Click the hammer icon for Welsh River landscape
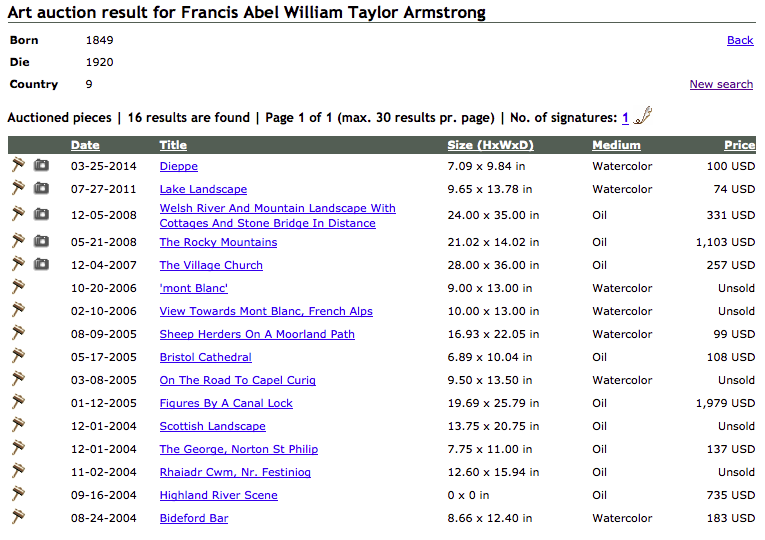The image size is (765, 540). (x=18, y=214)
